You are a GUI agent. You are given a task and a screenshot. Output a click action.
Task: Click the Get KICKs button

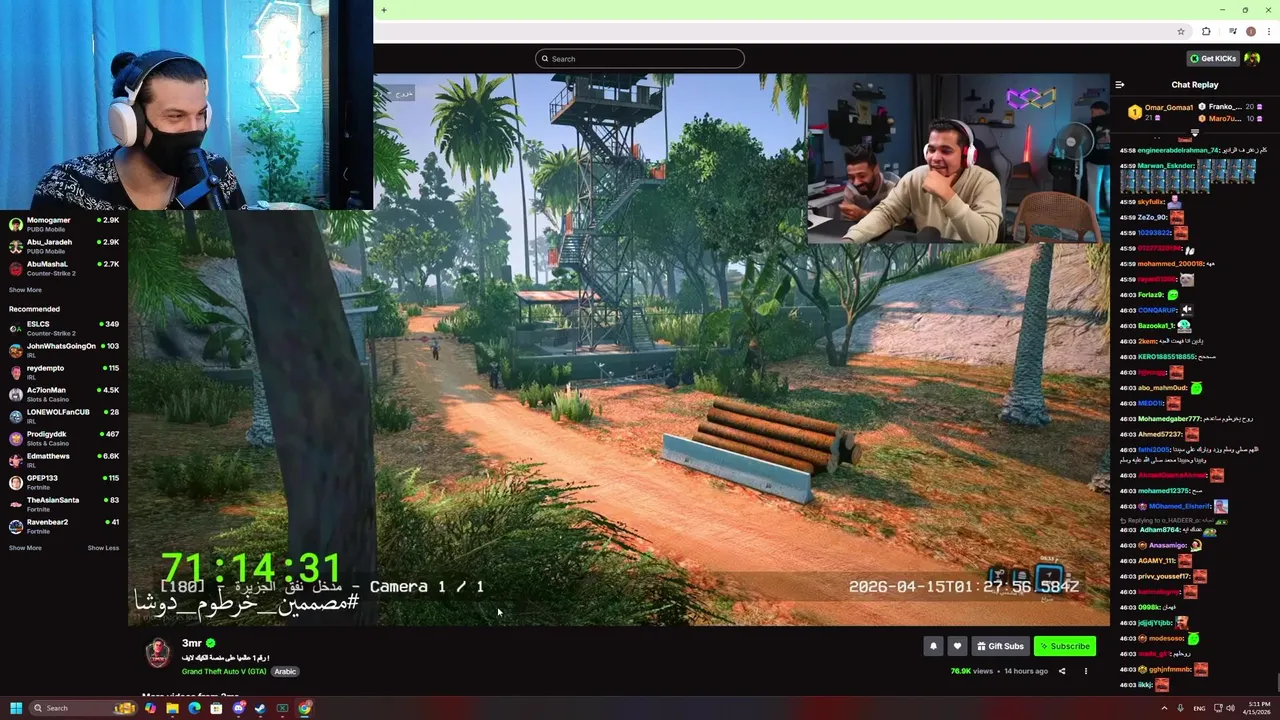[1212, 58]
